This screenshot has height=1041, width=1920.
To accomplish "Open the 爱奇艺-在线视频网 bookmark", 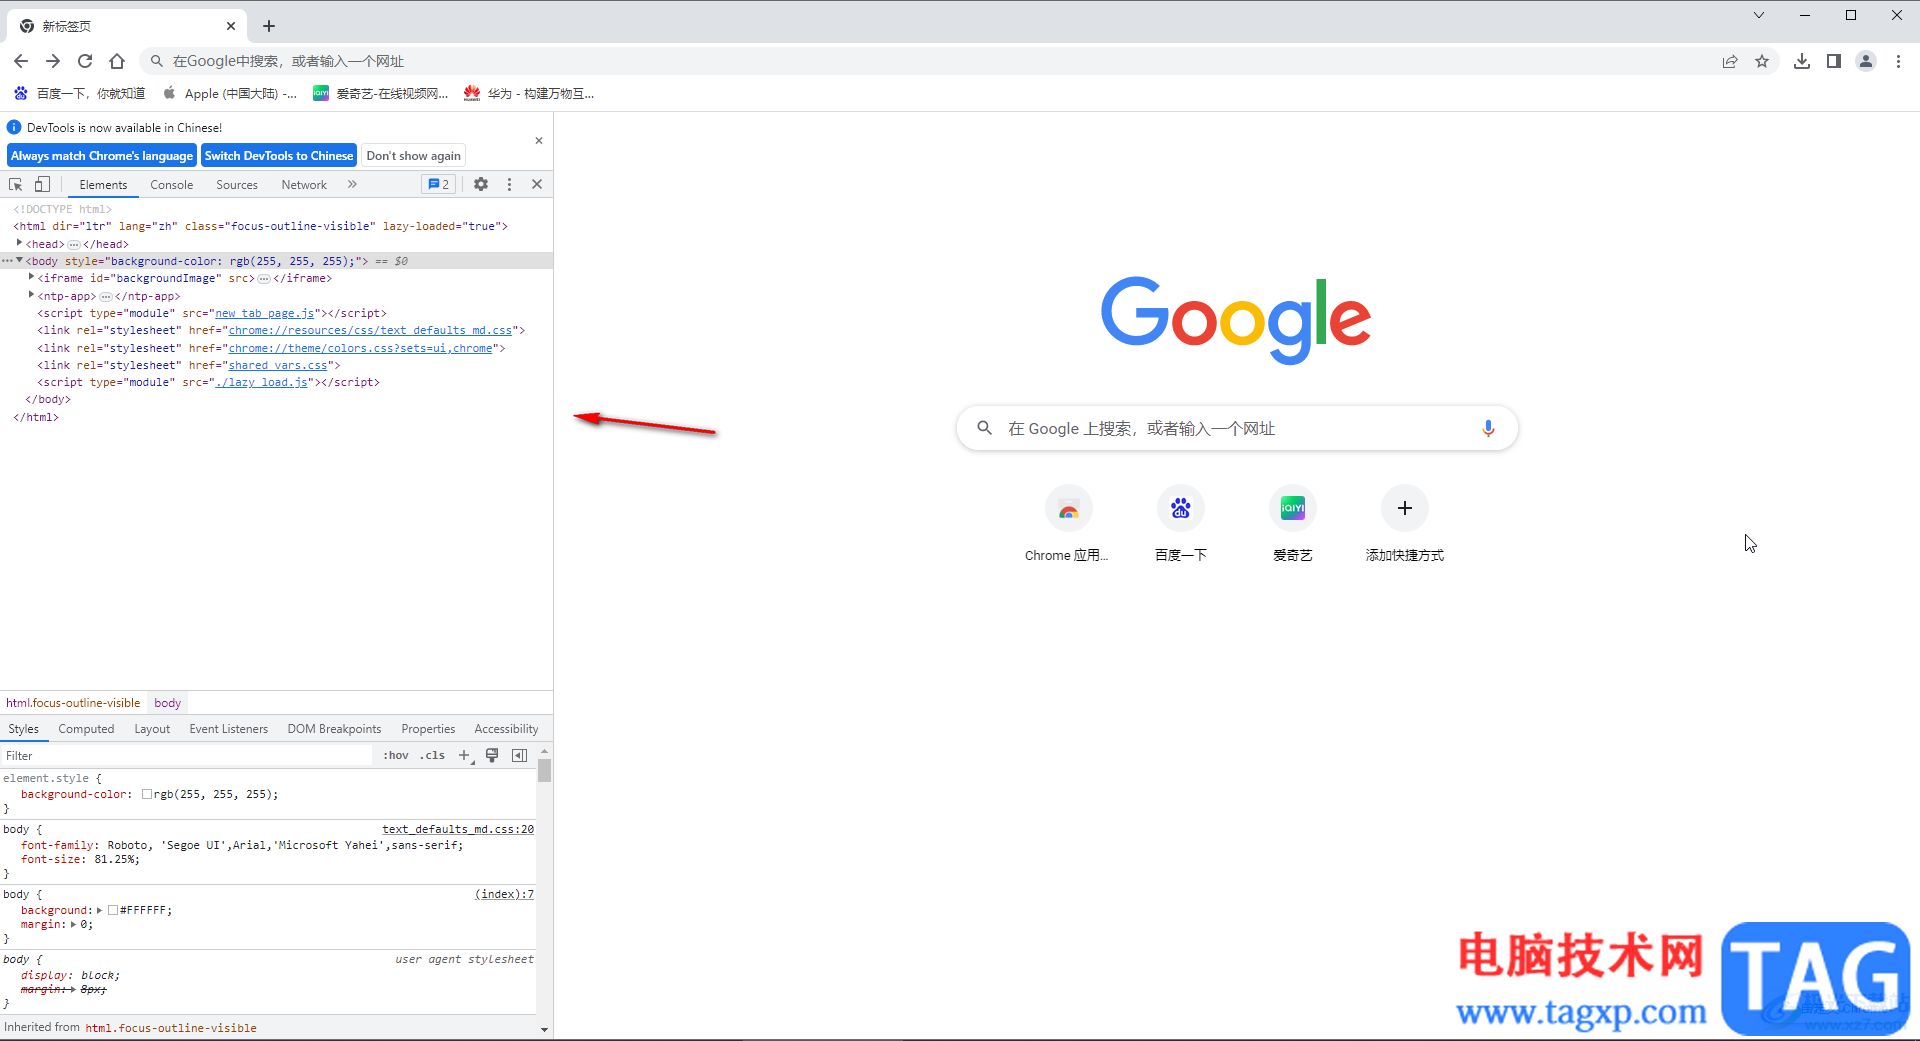I will pyautogui.click(x=381, y=93).
